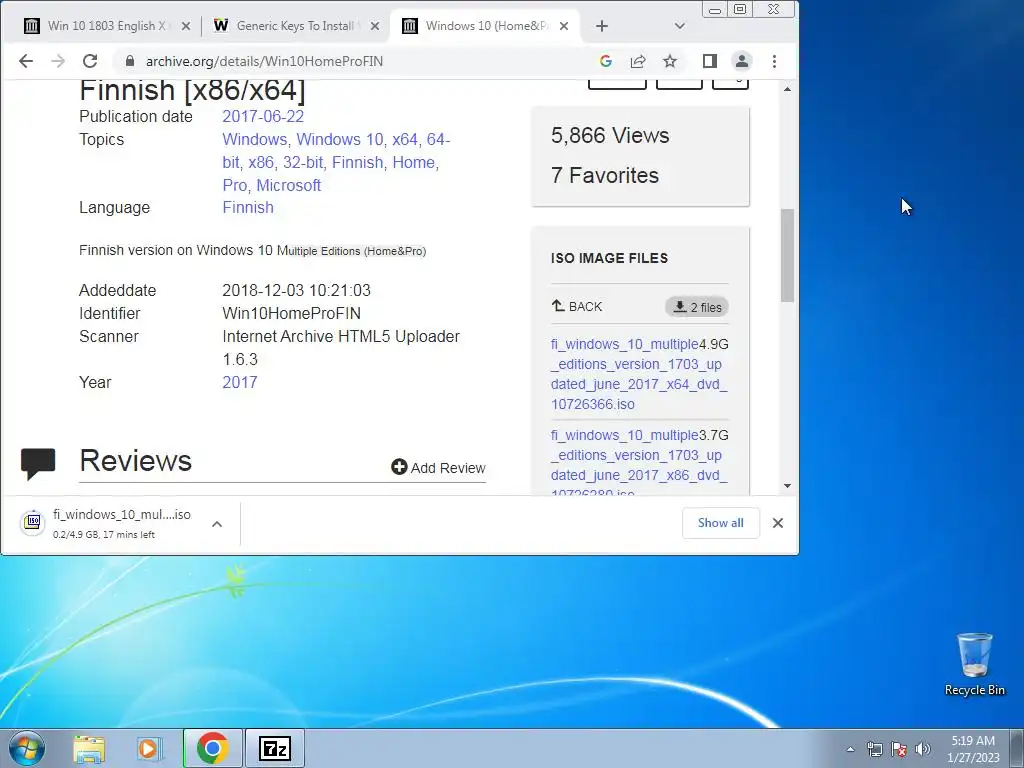The width and height of the screenshot is (1024, 768).
Task: Click the Add Review button
Action: (438, 468)
